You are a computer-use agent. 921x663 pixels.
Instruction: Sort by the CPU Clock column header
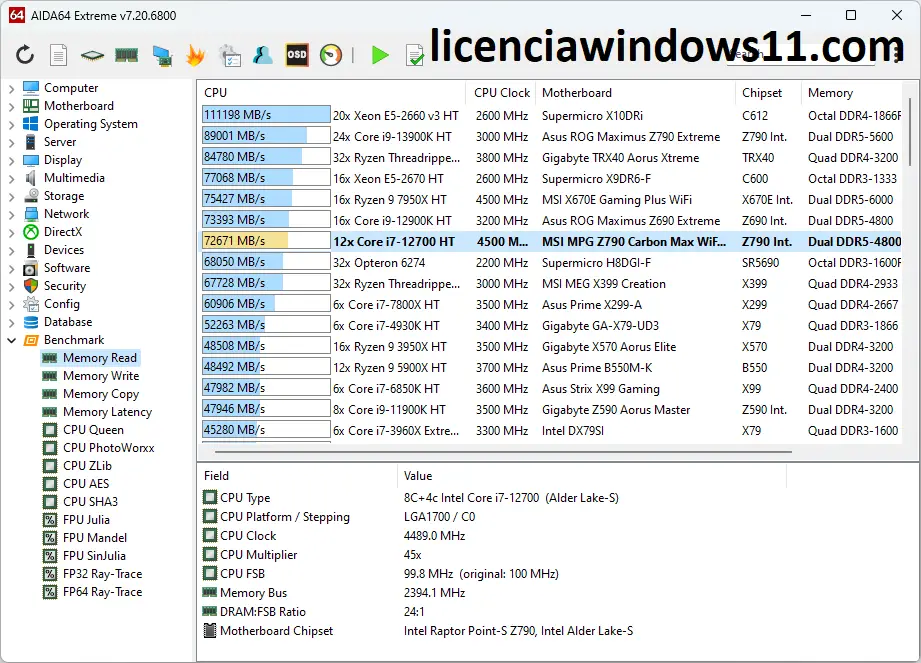tap(501, 93)
